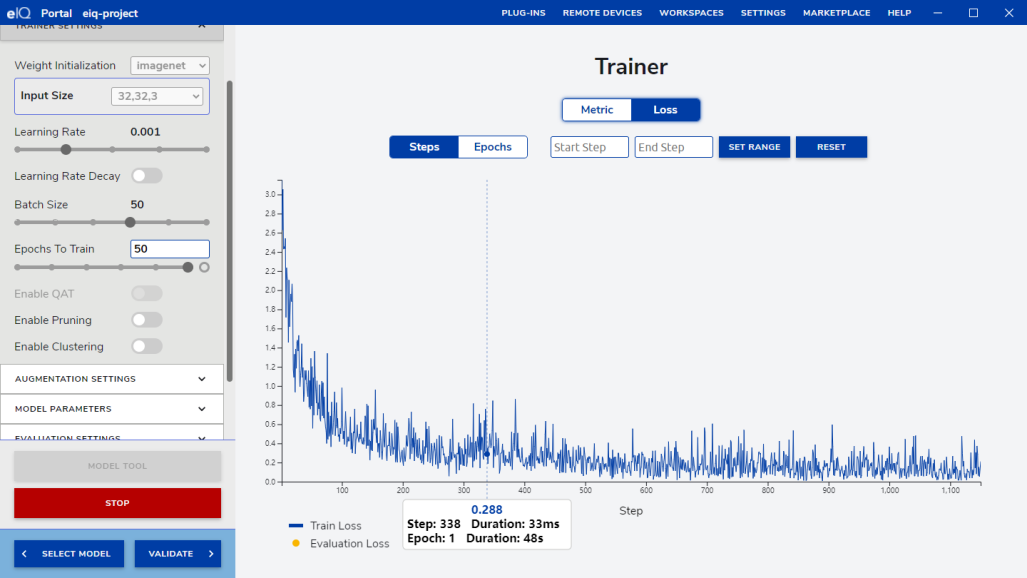Viewport: 1027px width, 578px height.
Task: Open Weight Initialization dropdown
Action: (x=170, y=66)
